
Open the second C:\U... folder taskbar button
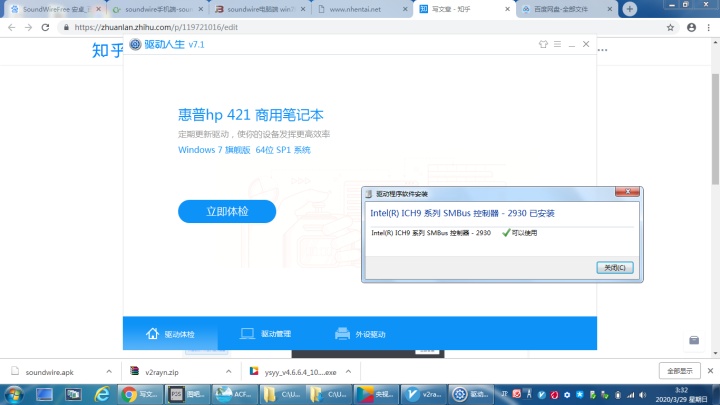[x=329, y=394]
